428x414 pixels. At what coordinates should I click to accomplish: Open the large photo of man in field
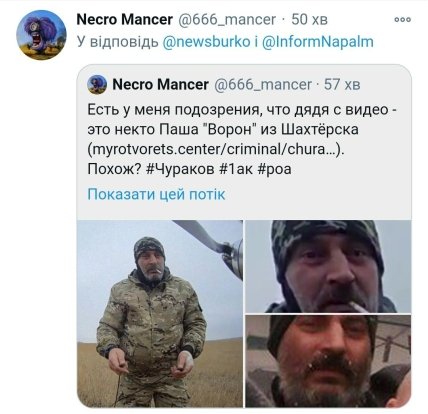[160, 313]
